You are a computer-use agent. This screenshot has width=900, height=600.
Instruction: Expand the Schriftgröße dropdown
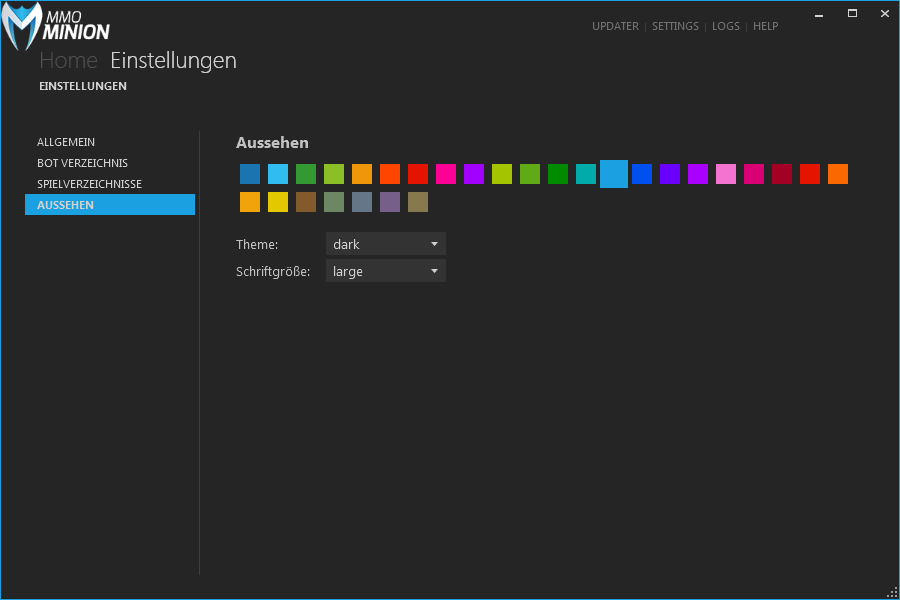(x=386, y=271)
